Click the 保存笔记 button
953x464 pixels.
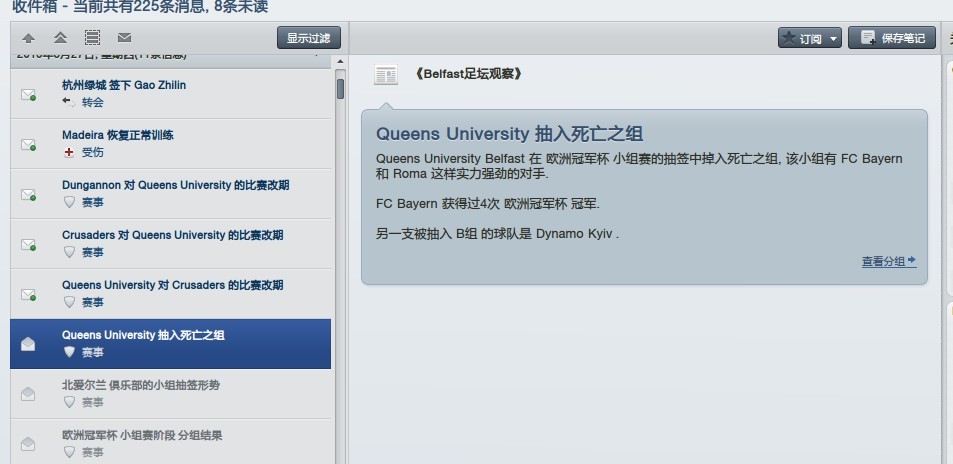point(892,38)
